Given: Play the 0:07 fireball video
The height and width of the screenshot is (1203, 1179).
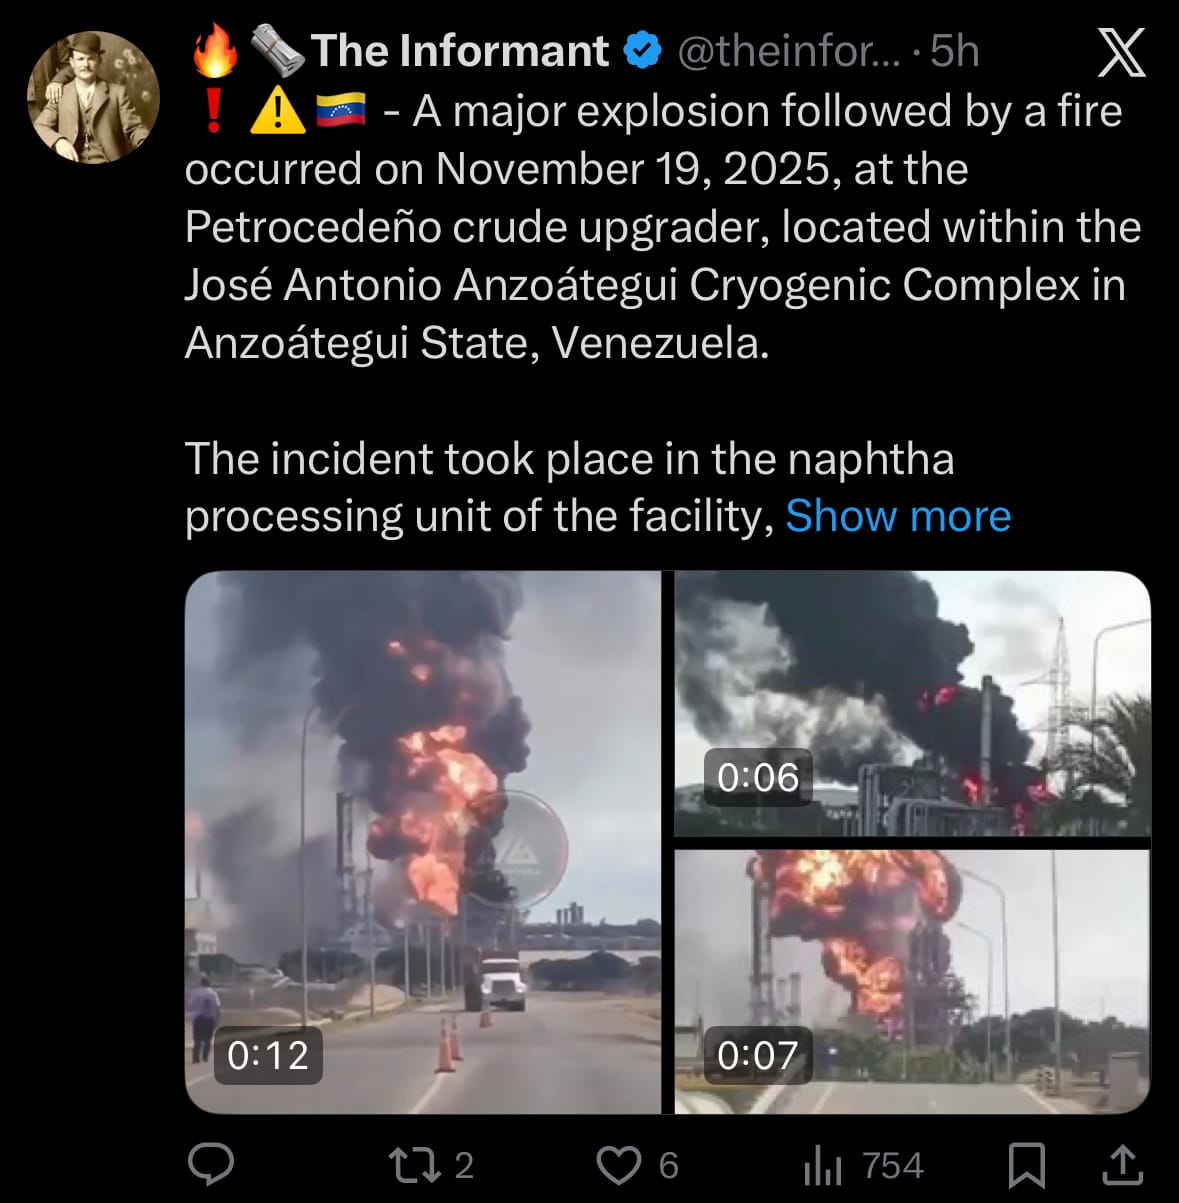Looking at the screenshot, I should [912, 981].
